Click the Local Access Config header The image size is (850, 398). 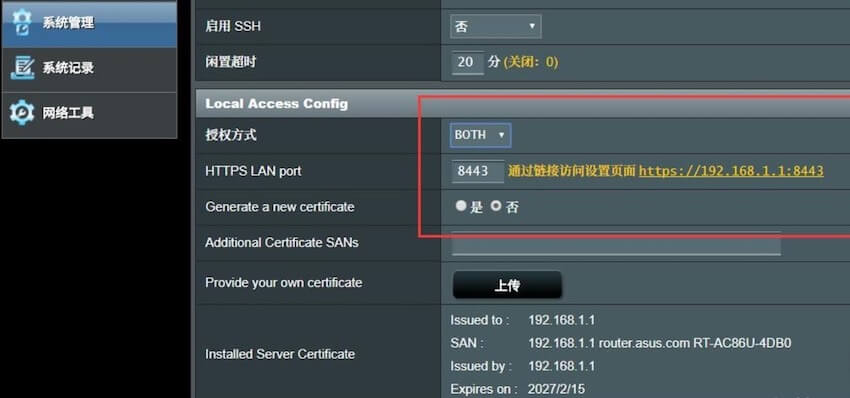tap(276, 104)
